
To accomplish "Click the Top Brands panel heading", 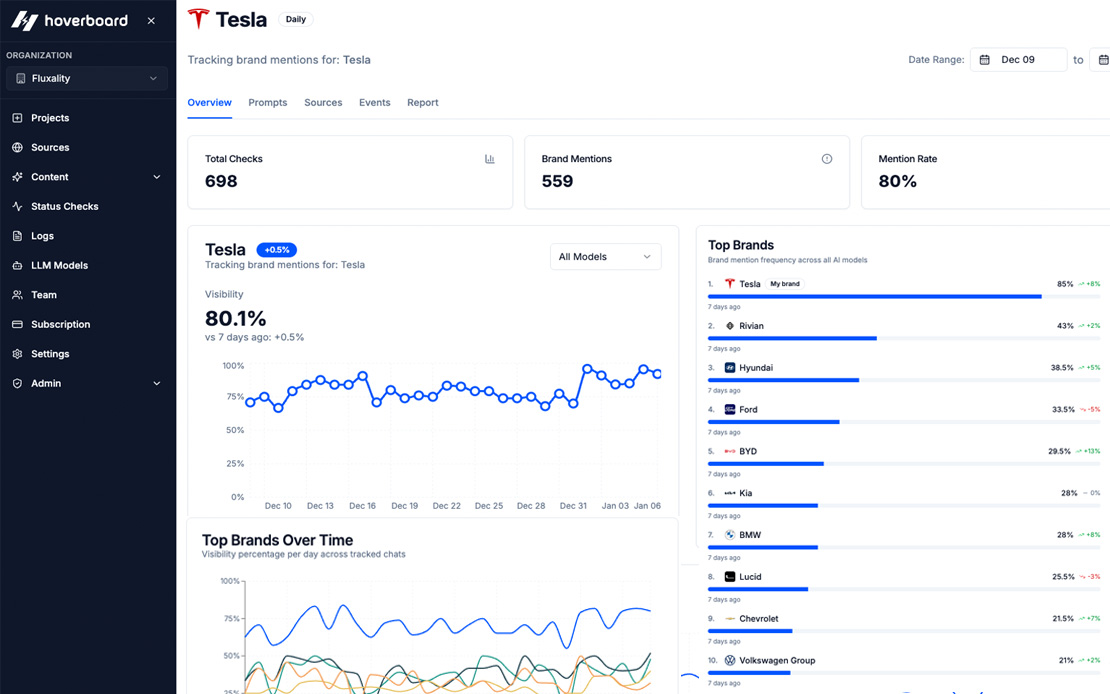I will (741, 245).
